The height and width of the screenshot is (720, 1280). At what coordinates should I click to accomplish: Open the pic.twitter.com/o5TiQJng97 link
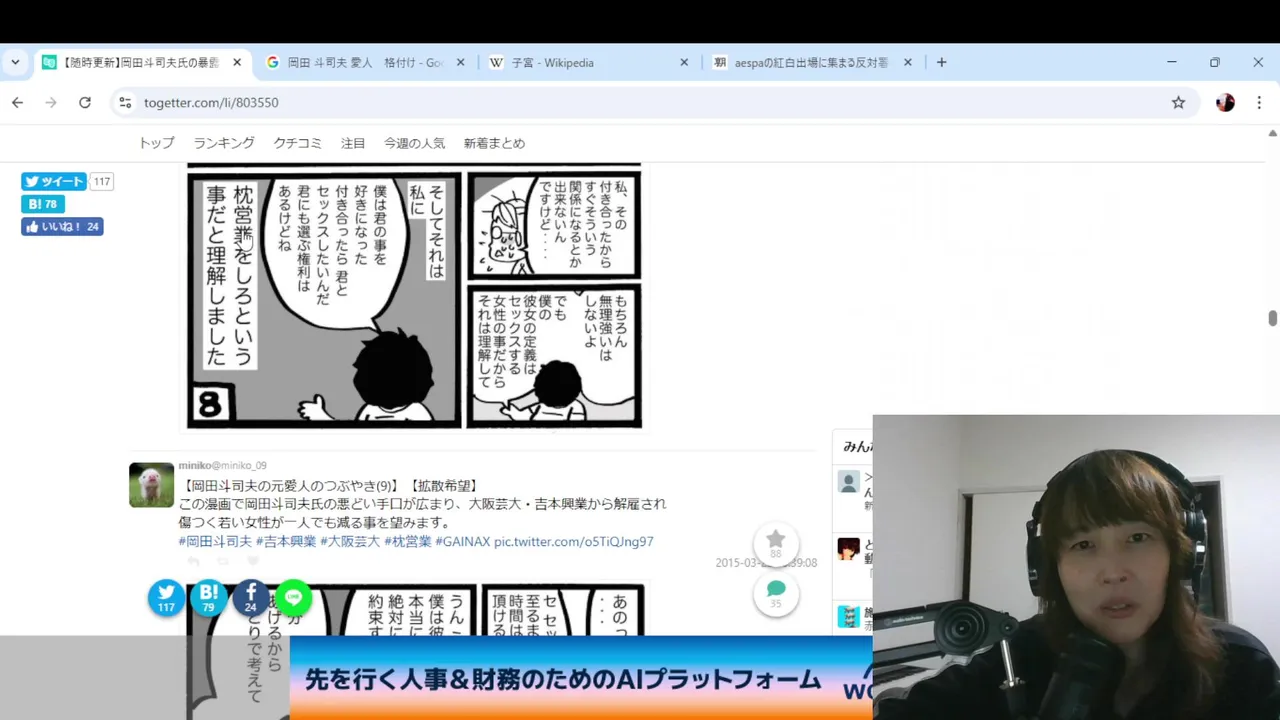[573, 541]
